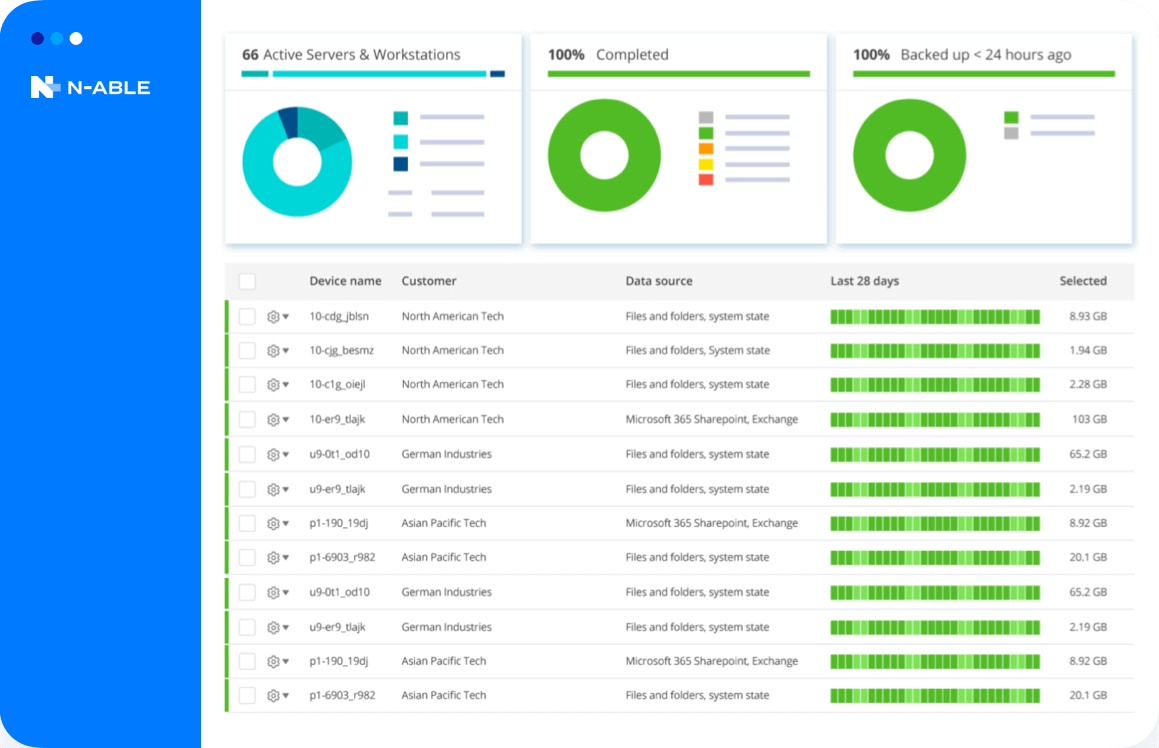
Task: Click the red legend swatch in Completed card
Action: pos(706,179)
